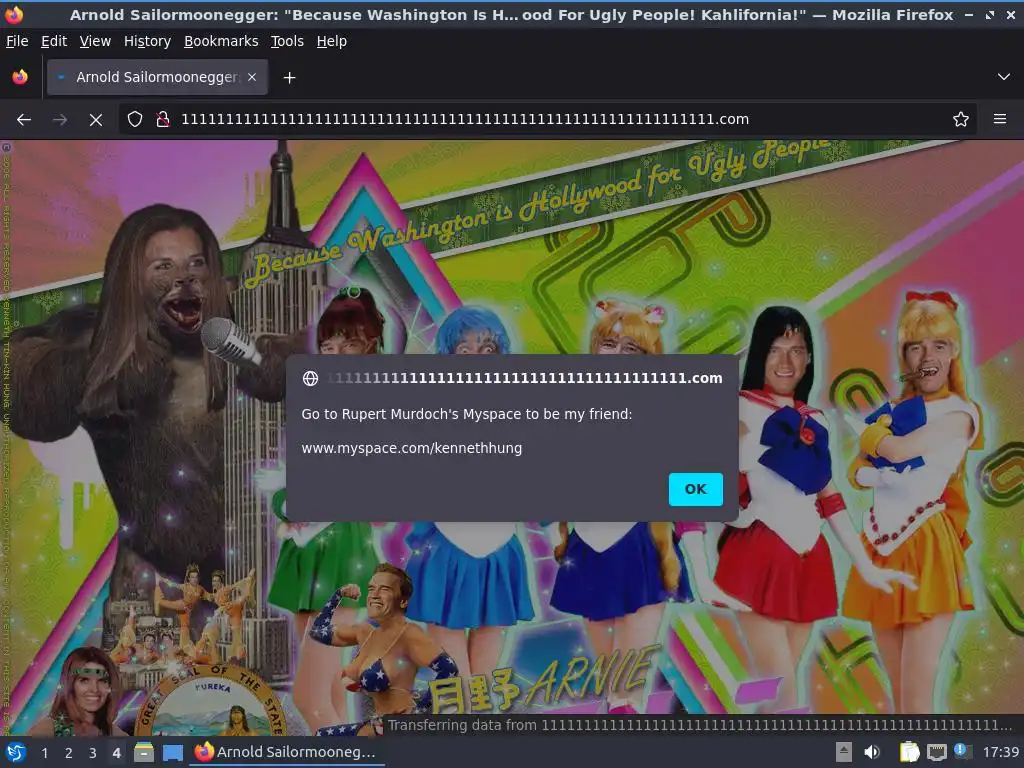Click the Firefox logo titlebar icon
This screenshot has width=1024, height=768.
pyautogui.click(x=14, y=14)
